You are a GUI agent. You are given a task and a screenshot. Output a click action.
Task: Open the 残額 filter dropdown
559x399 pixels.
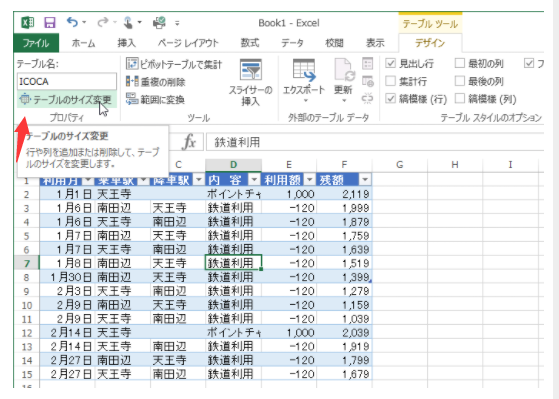pos(365,179)
